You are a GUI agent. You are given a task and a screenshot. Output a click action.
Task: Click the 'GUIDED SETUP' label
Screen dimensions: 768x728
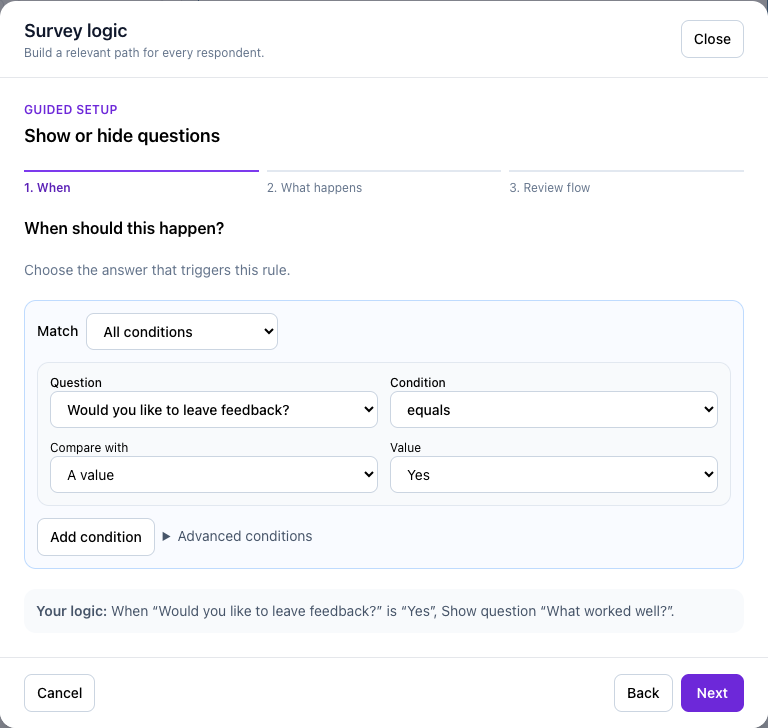click(x=71, y=109)
